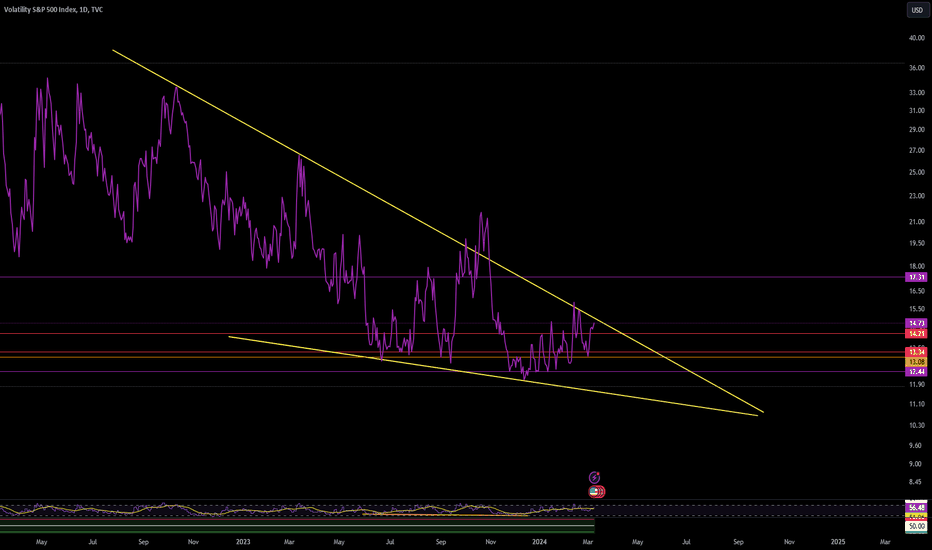Click the 19.50 price scale label
Viewport: 932px width, 550px height.
coord(916,243)
